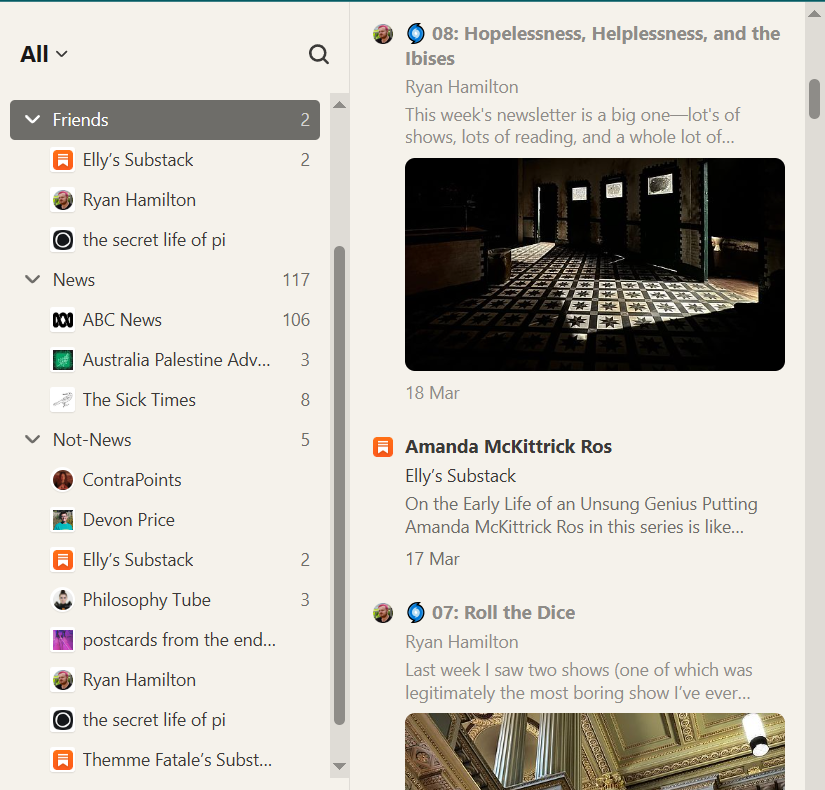Screen dimensions: 825x790
Task: Click secret life of pi icon under Not-News
Action: [x=63, y=720]
